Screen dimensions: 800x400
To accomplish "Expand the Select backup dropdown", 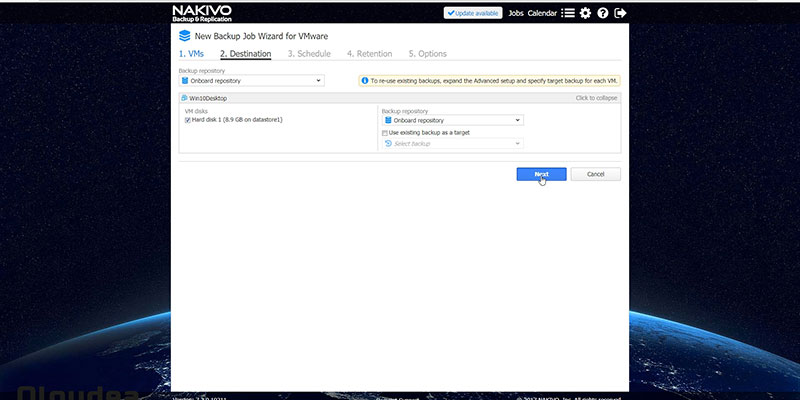I will [x=453, y=144].
